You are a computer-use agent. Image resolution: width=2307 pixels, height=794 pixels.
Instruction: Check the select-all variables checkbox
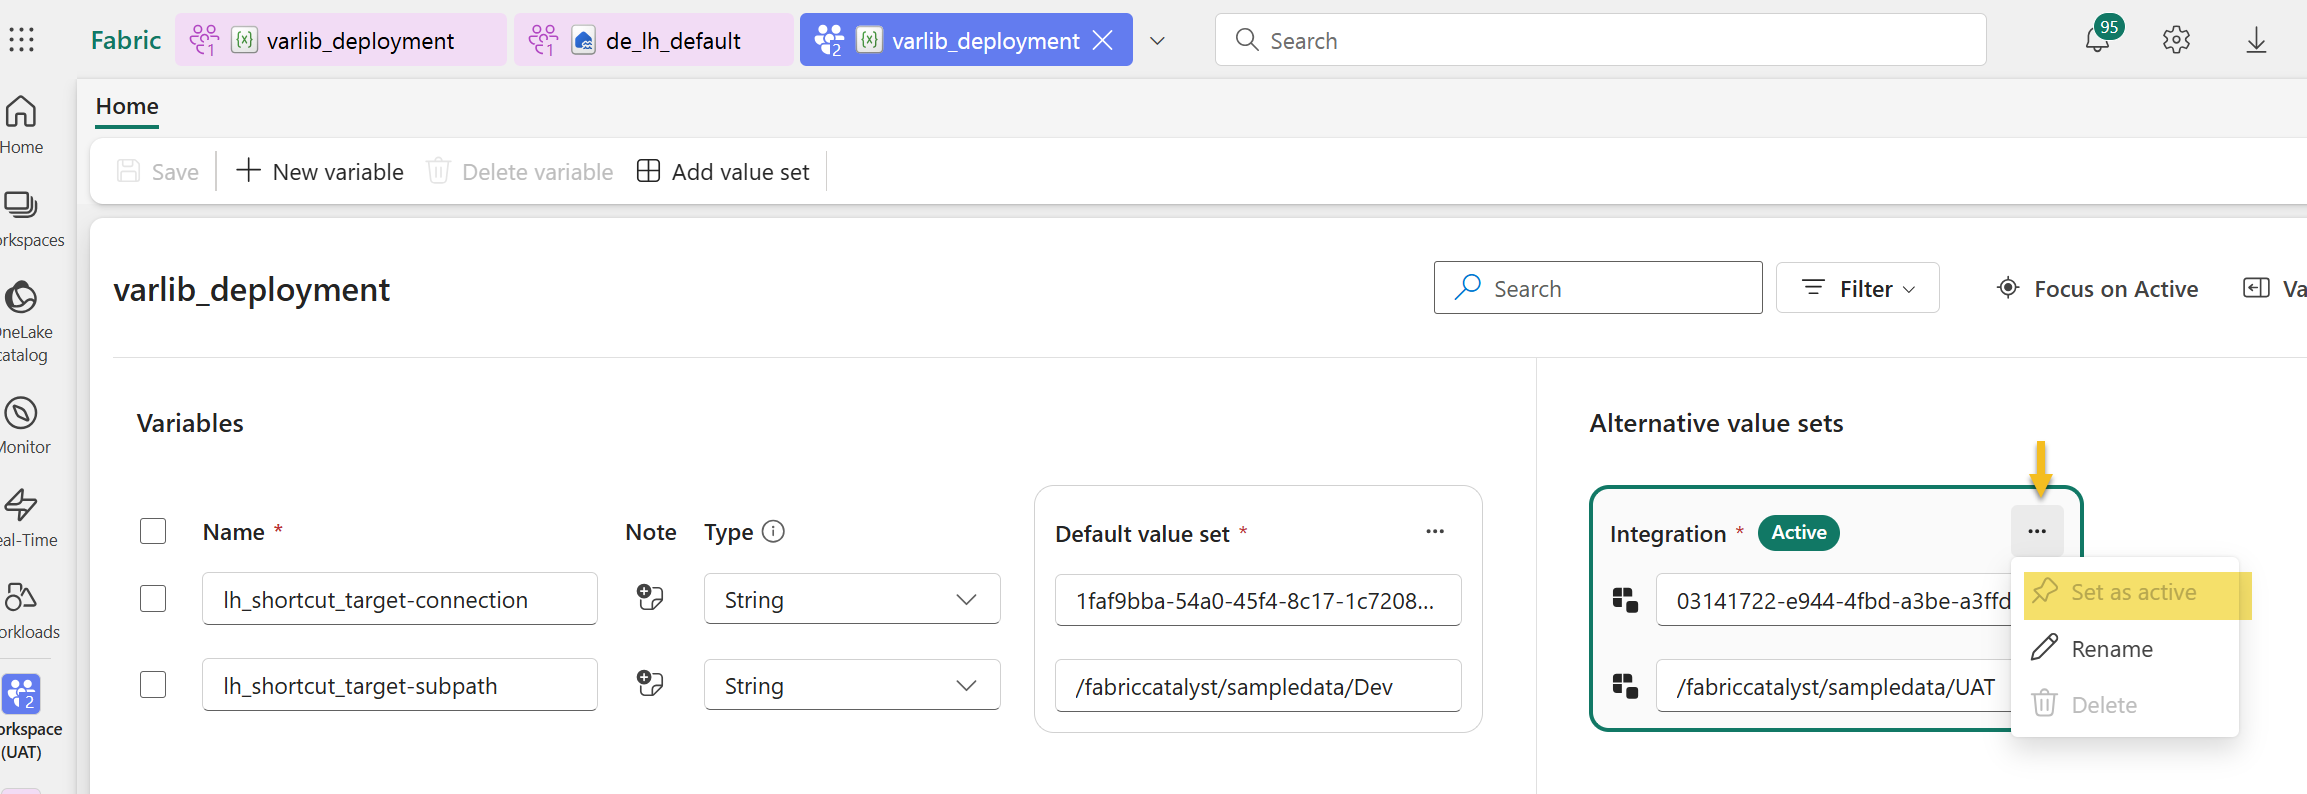click(x=153, y=531)
